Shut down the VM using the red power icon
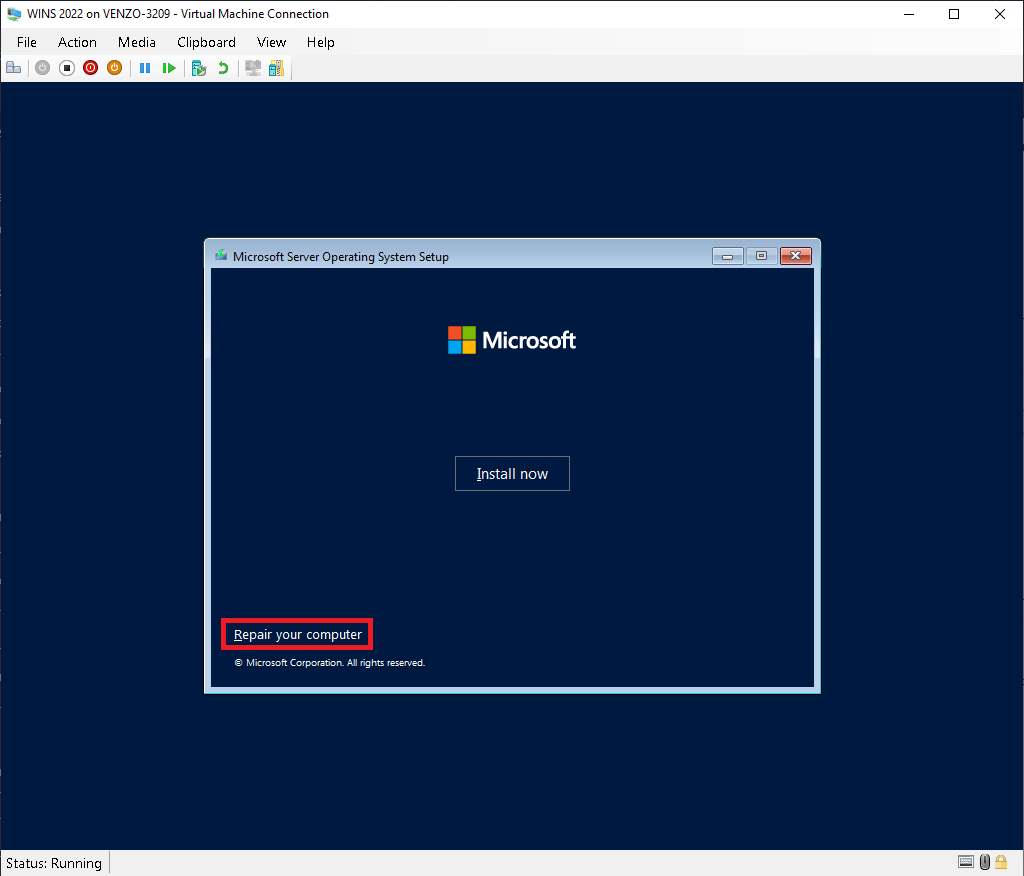Viewport: 1024px width, 876px height. coord(91,68)
